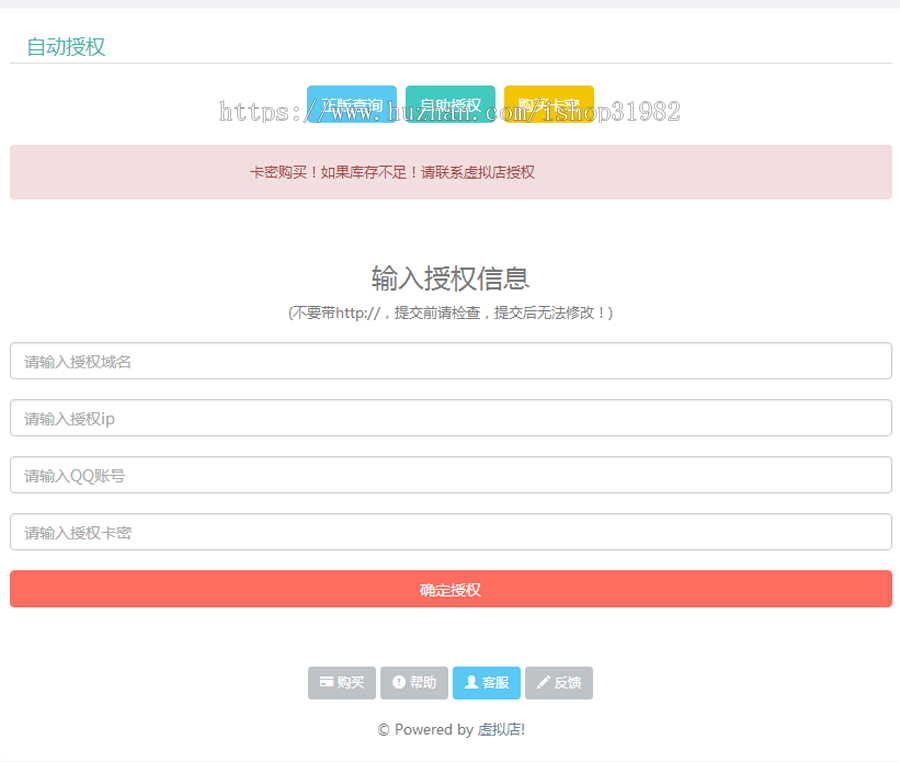Open 帮助 from the bottom buttons

(x=422, y=683)
